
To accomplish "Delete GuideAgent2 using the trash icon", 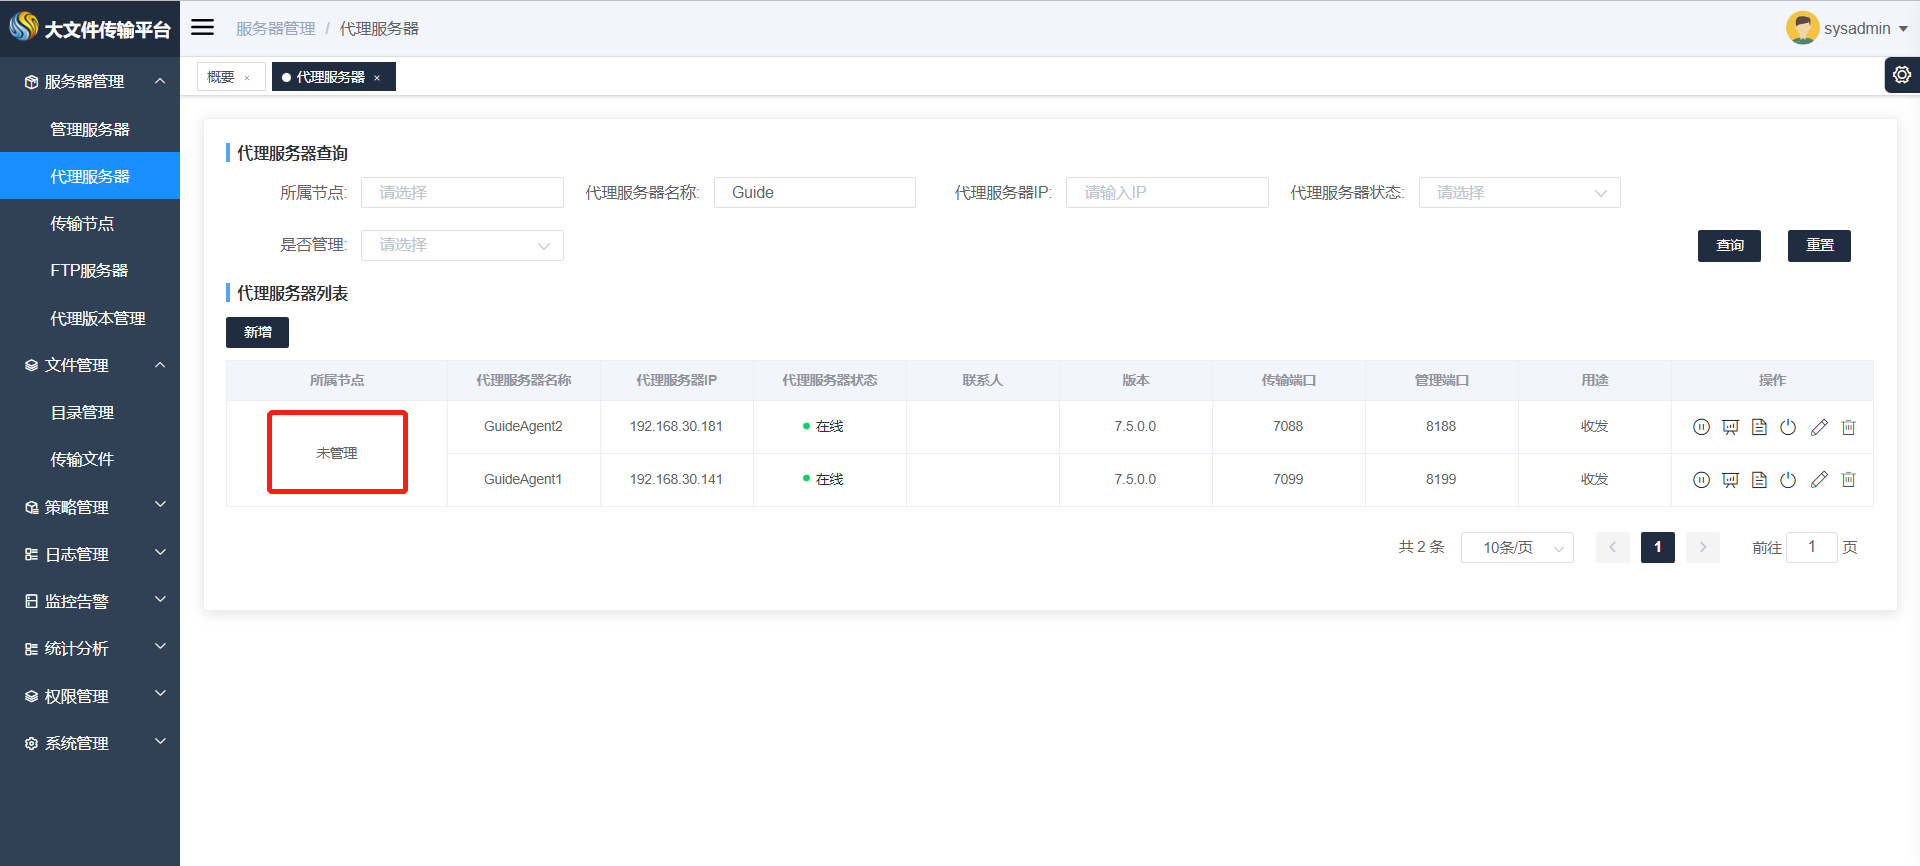I will pyautogui.click(x=1848, y=427).
